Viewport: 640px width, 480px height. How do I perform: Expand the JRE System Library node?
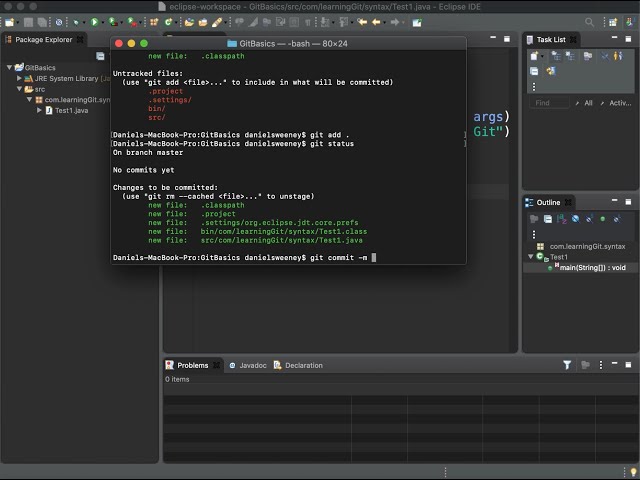click(x=19, y=78)
